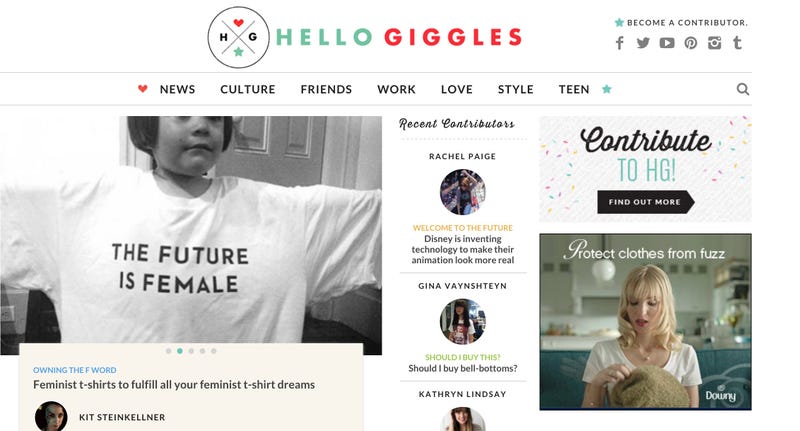The image size is (800, 431).
Task: Open the CULTURE menu item
Action: tap(248, 89)
